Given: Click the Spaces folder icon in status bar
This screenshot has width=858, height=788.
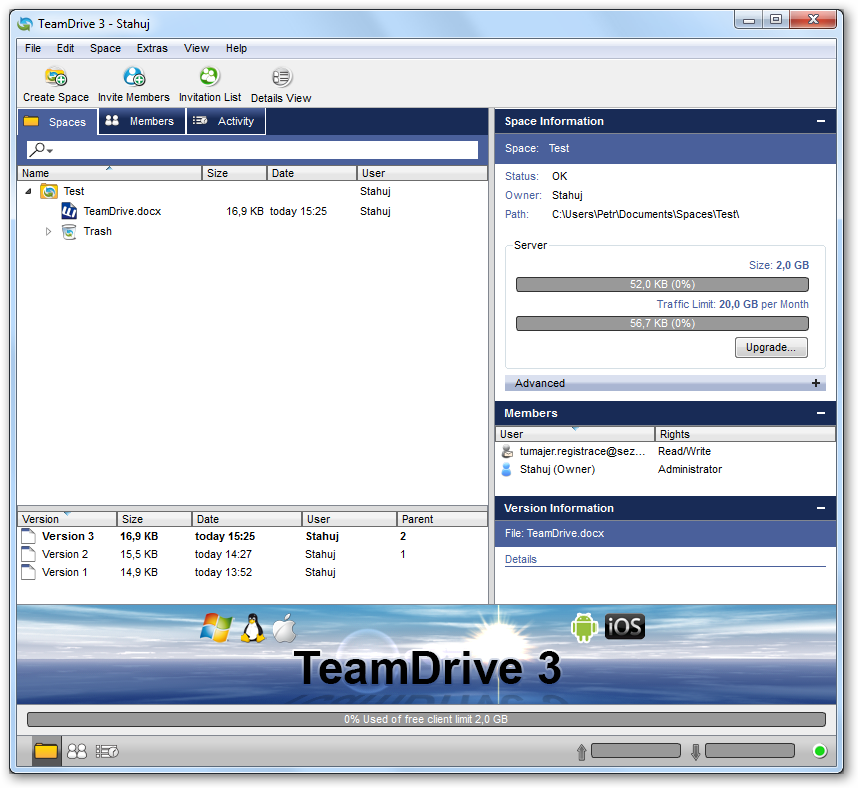Looking at the screenshot, I should (45, 751).
